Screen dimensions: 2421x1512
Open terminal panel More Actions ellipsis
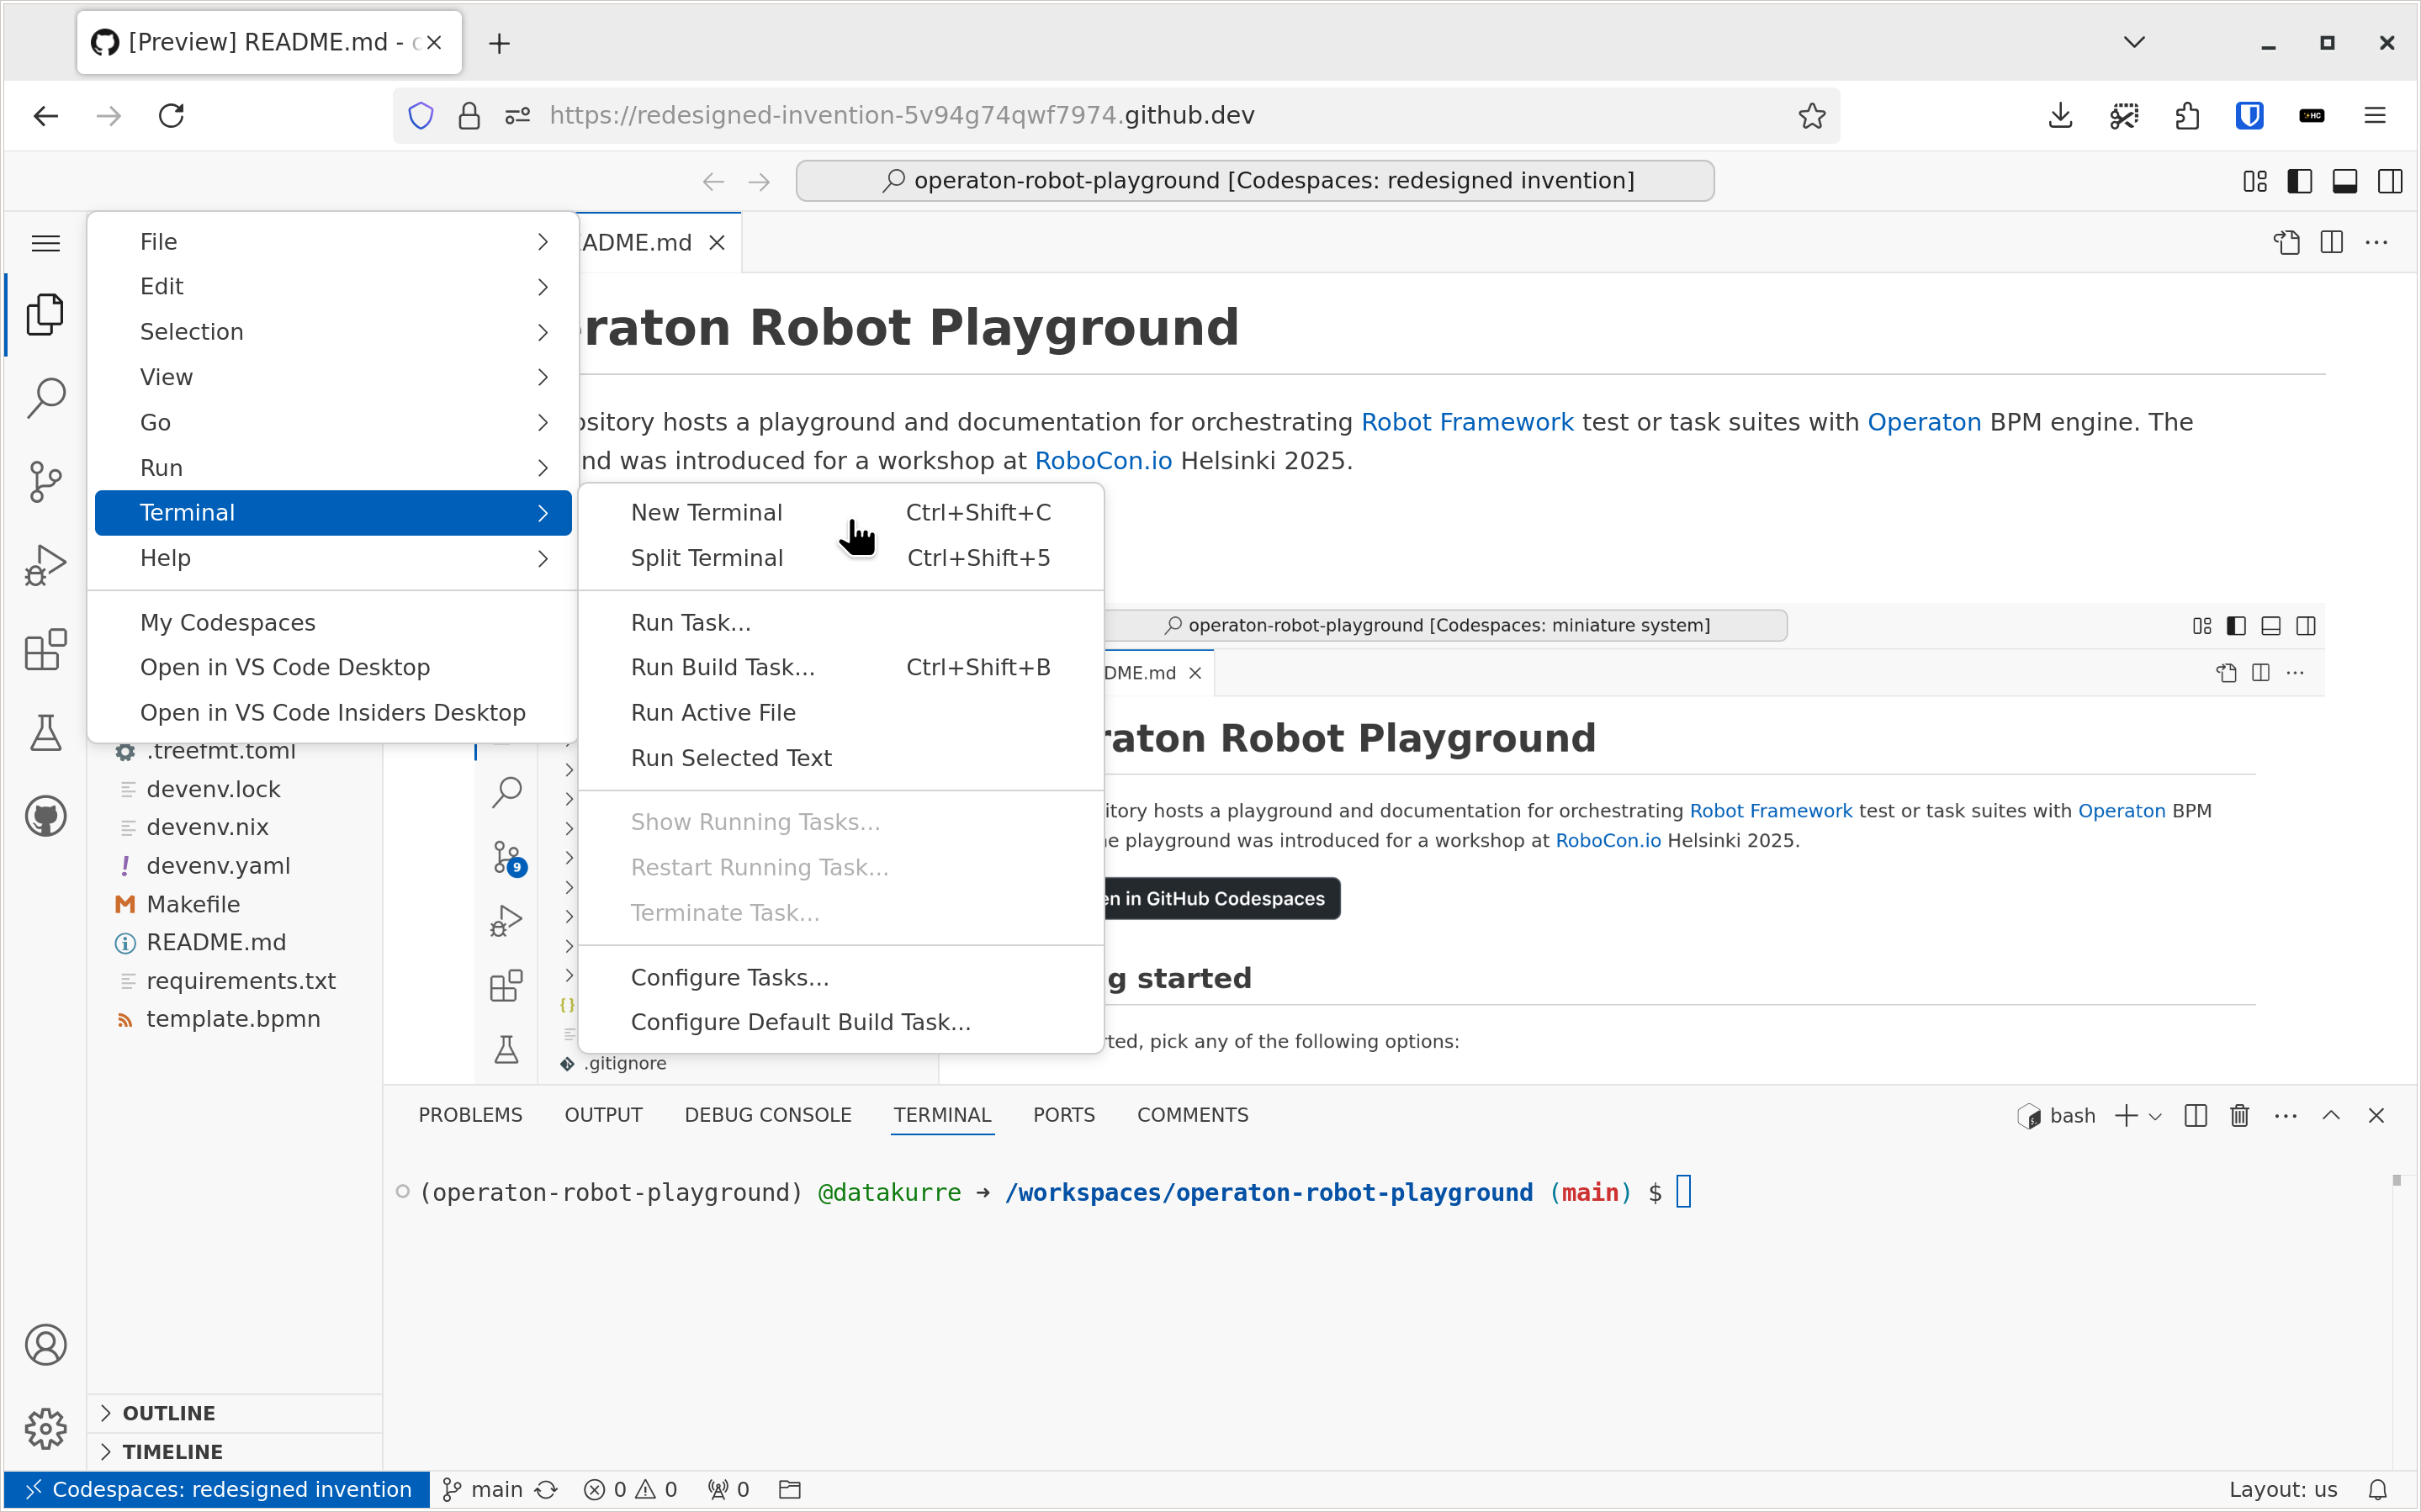(2286, 1116)
